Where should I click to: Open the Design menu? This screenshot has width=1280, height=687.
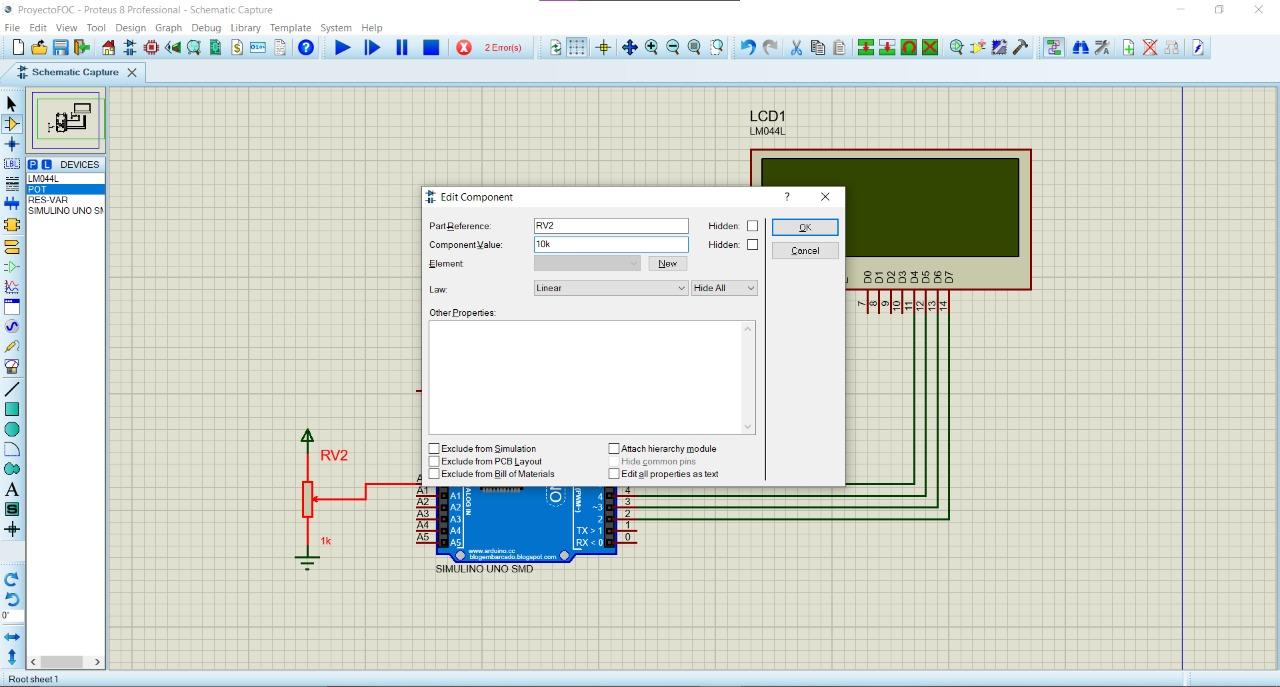point(130,28)
